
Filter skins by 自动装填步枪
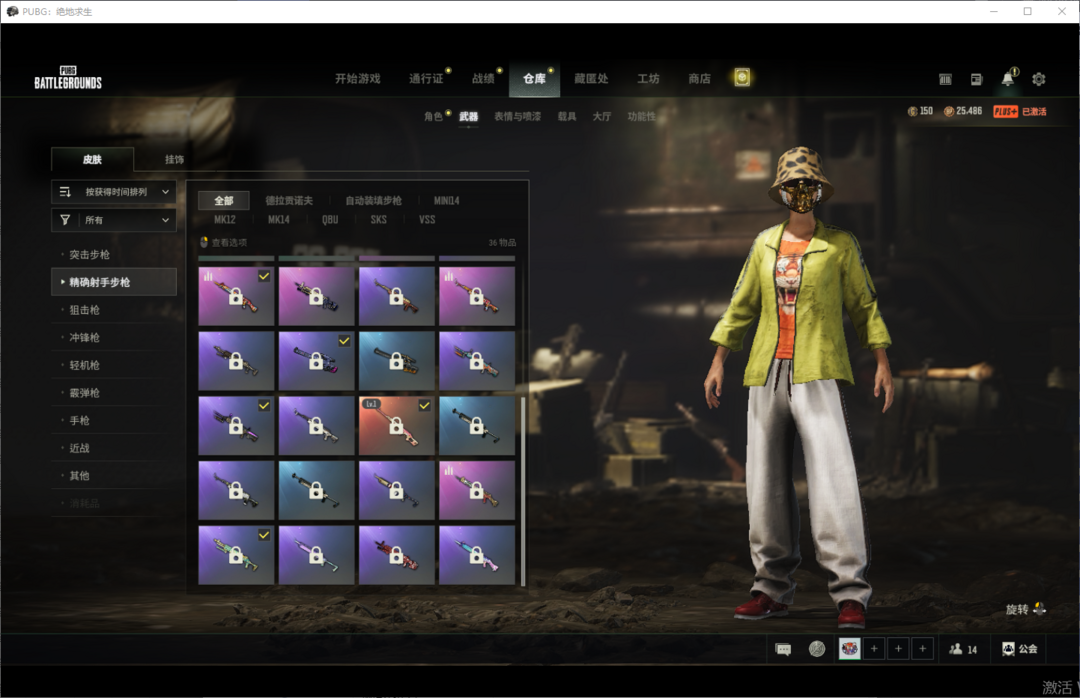373,201
